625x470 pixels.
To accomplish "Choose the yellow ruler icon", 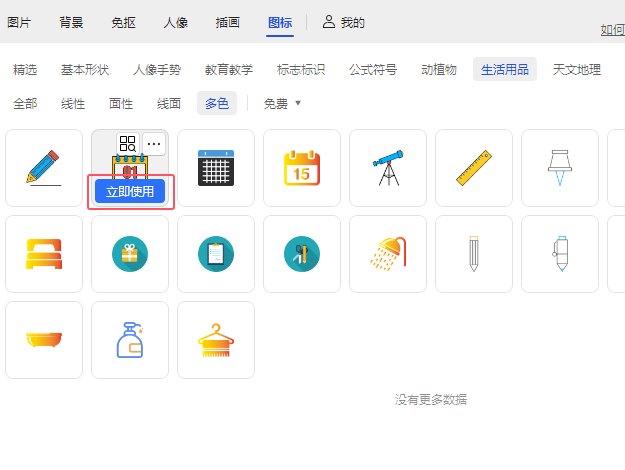I will coord(474,168).
